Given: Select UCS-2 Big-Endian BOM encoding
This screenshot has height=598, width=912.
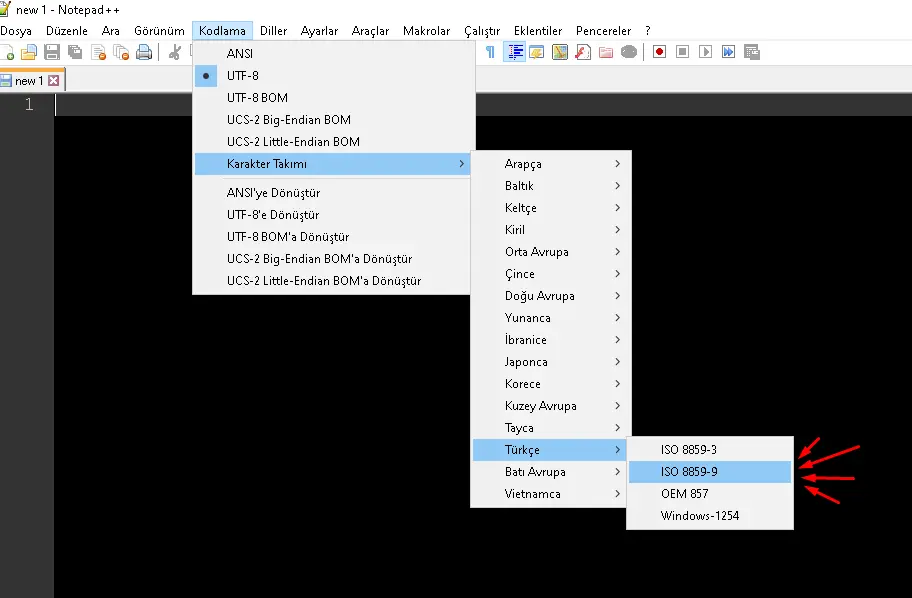Looking at the screenshot, I should pyautogui.click(x=334, y=120).
